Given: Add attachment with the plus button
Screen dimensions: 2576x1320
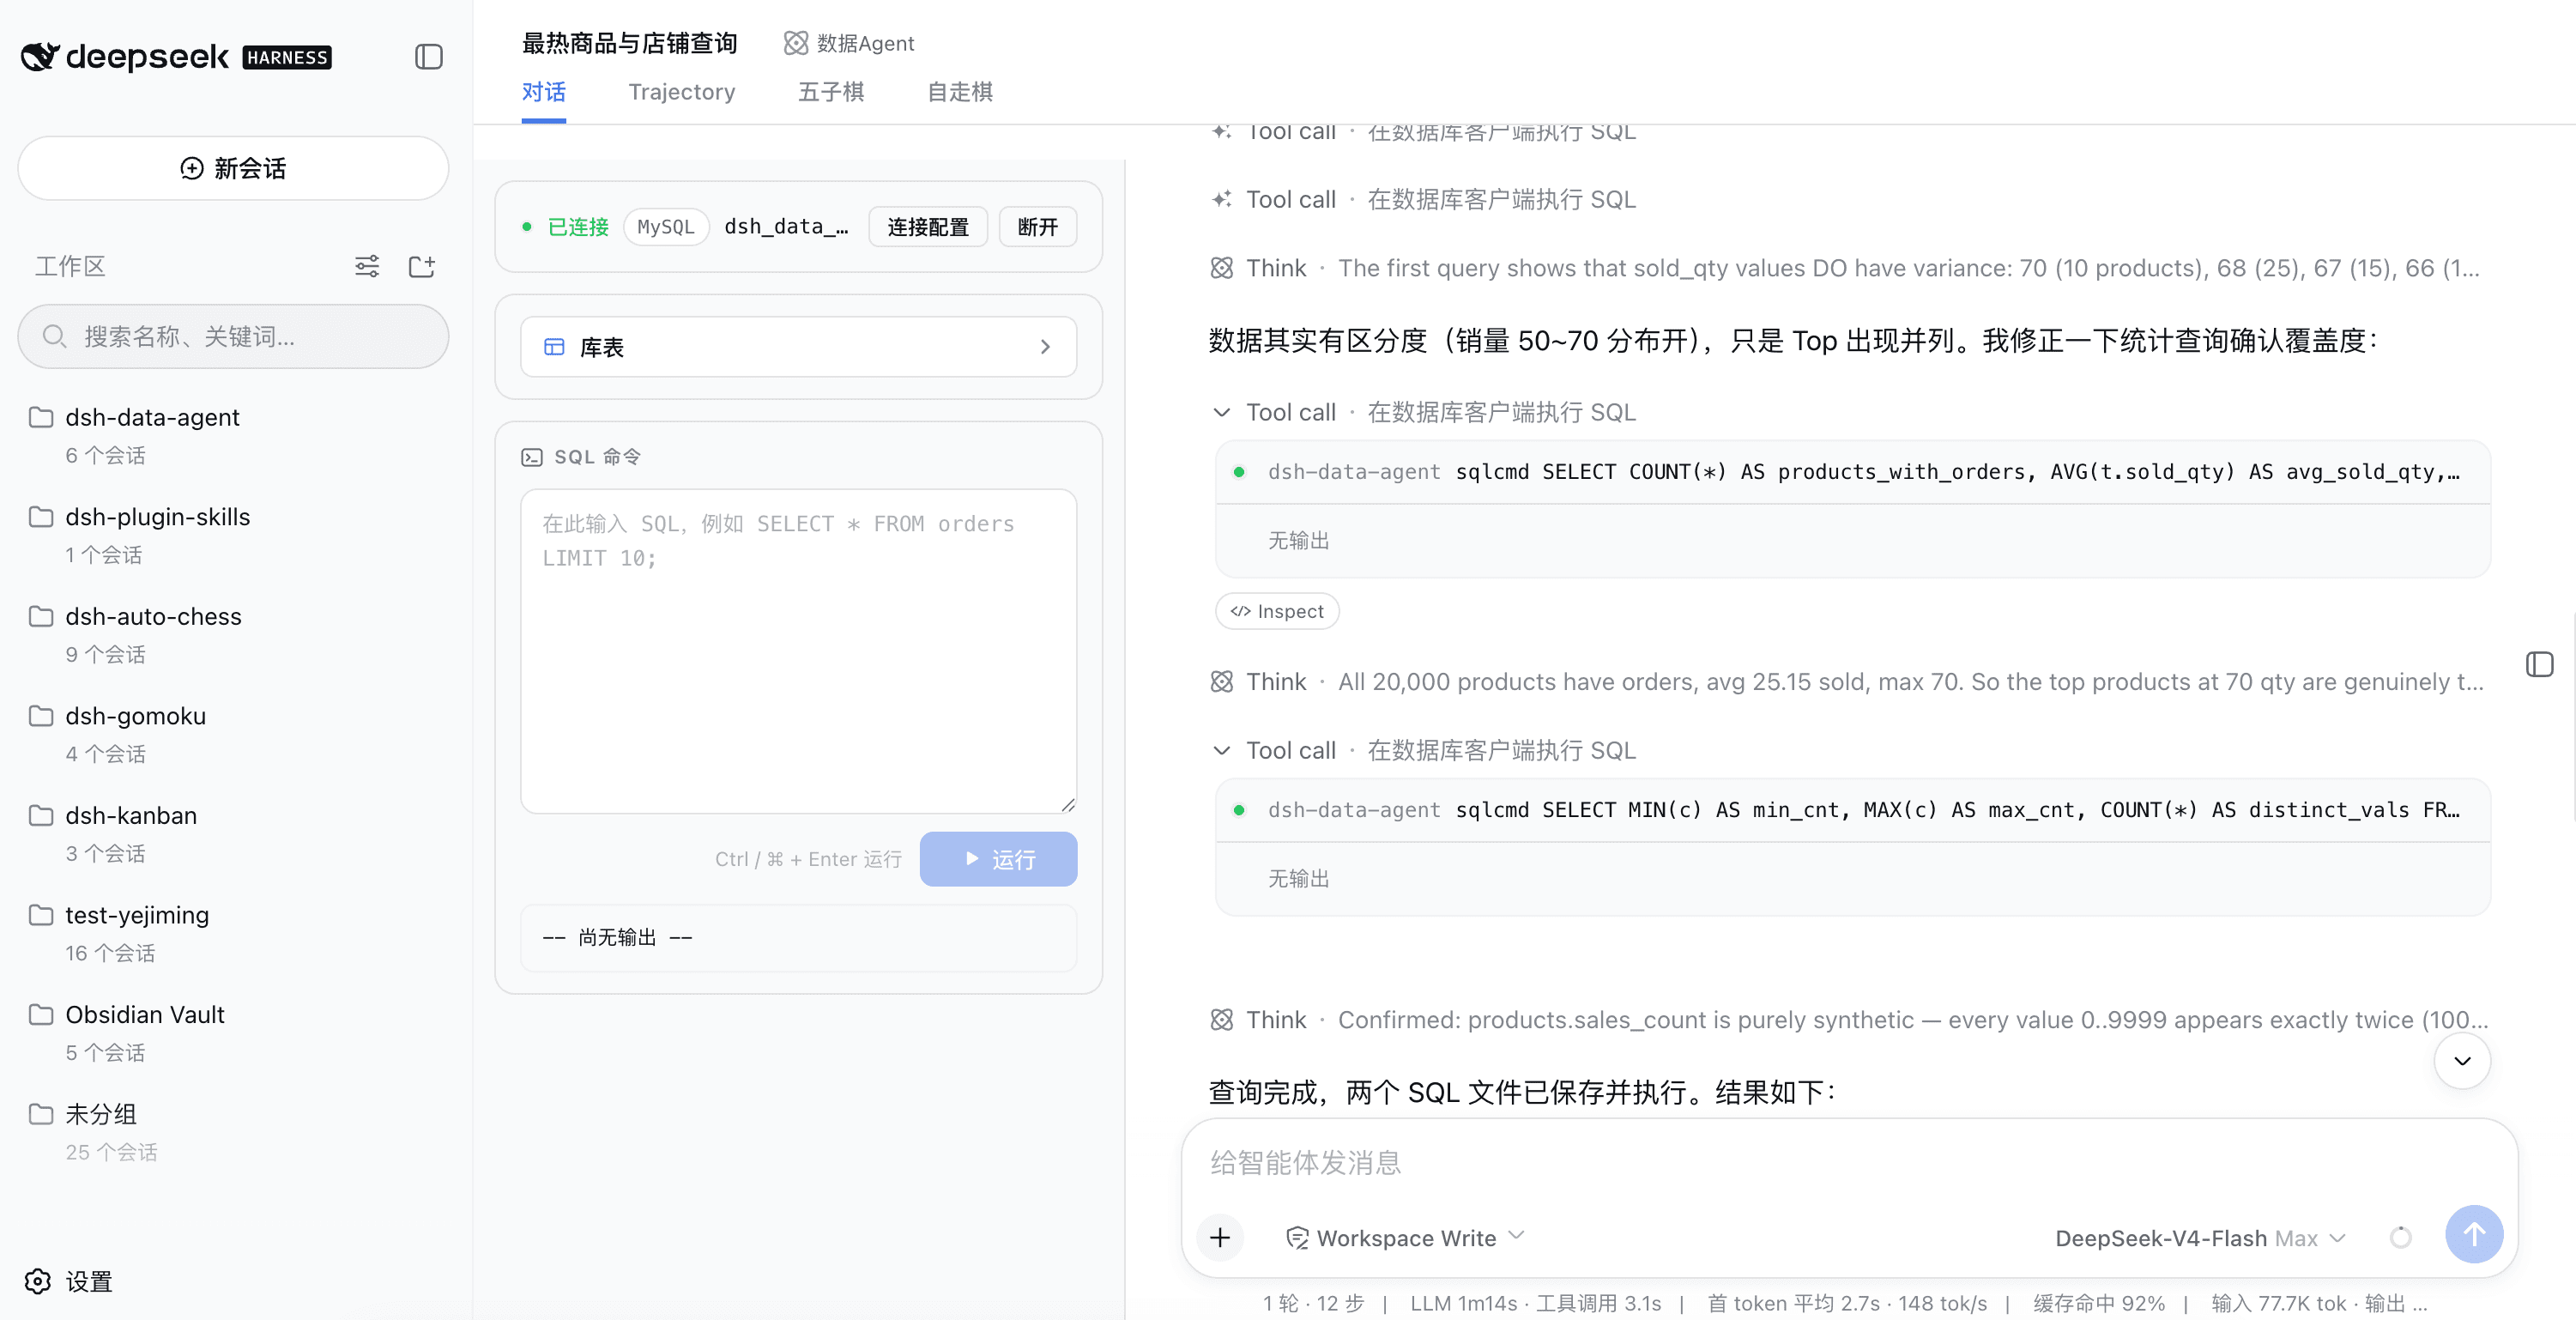Looking at the screenshot, I should (x=1220, y=1237).
